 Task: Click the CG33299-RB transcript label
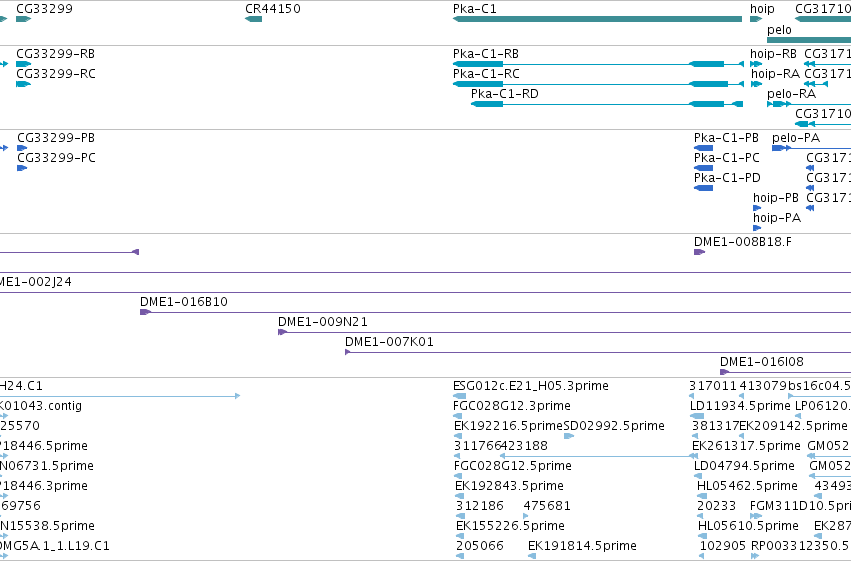[55, 54]
